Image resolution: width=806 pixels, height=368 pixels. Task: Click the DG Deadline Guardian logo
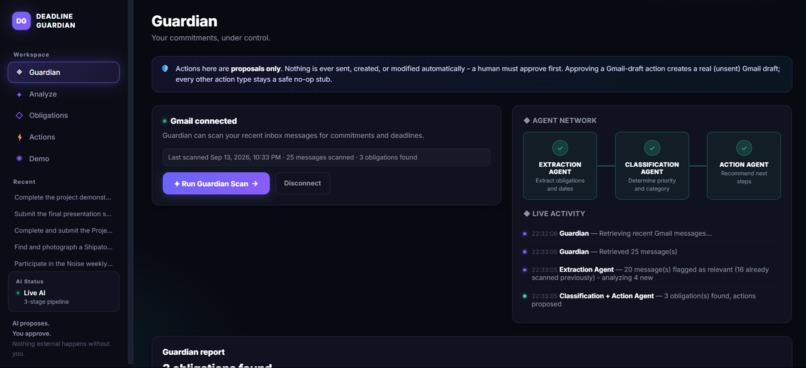point(21,21)
